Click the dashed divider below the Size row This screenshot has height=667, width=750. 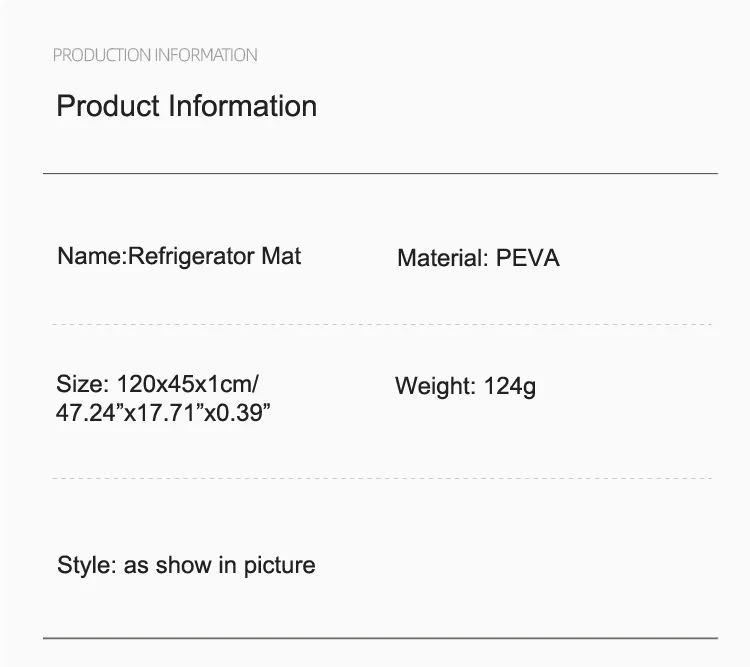(380, 479)
